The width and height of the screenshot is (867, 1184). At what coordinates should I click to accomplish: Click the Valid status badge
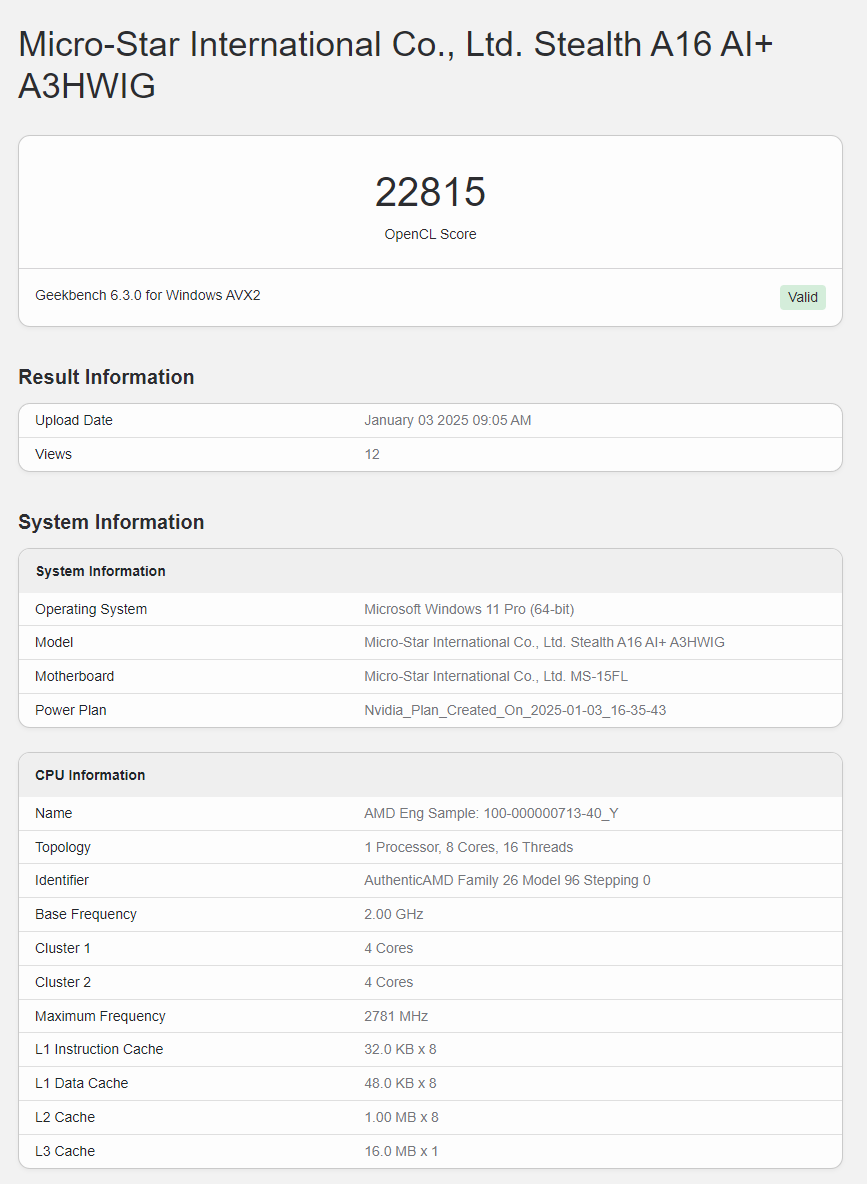click(803, 297)
